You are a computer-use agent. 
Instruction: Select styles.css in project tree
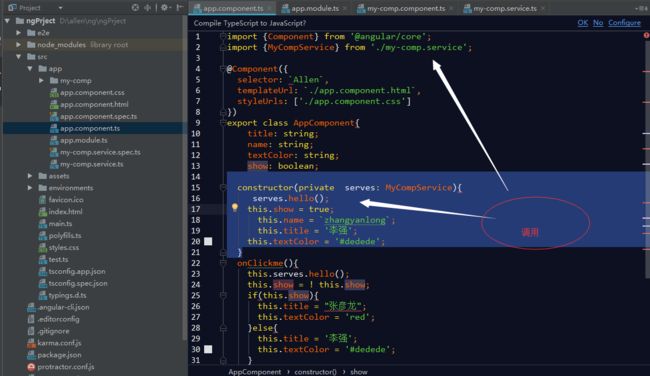(x=63, y=248)
